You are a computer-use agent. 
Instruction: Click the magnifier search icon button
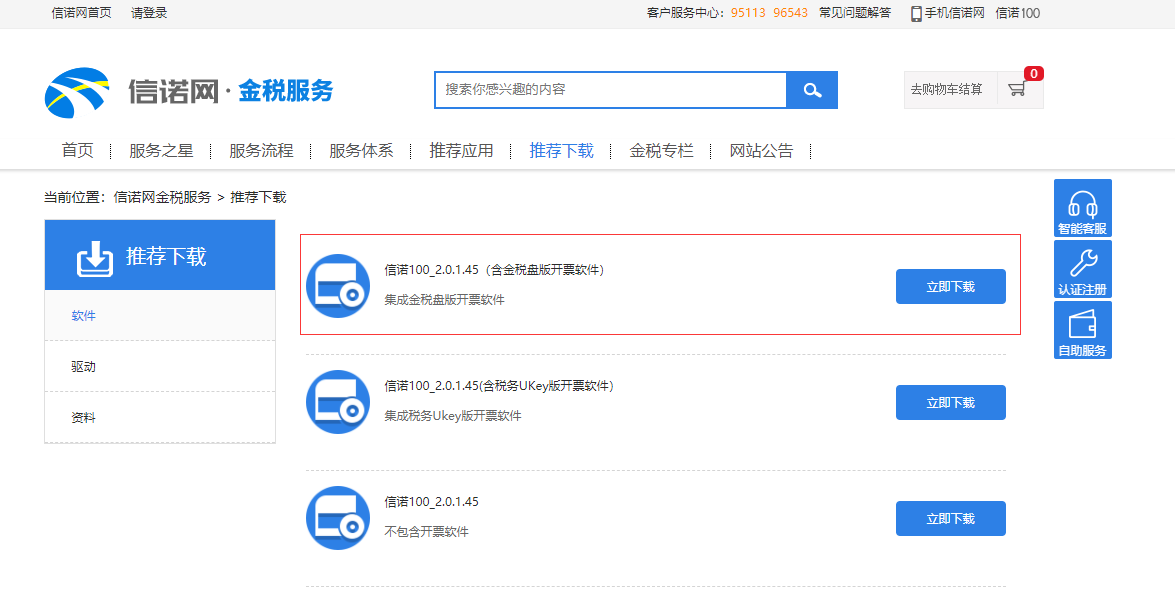(812, 90)
